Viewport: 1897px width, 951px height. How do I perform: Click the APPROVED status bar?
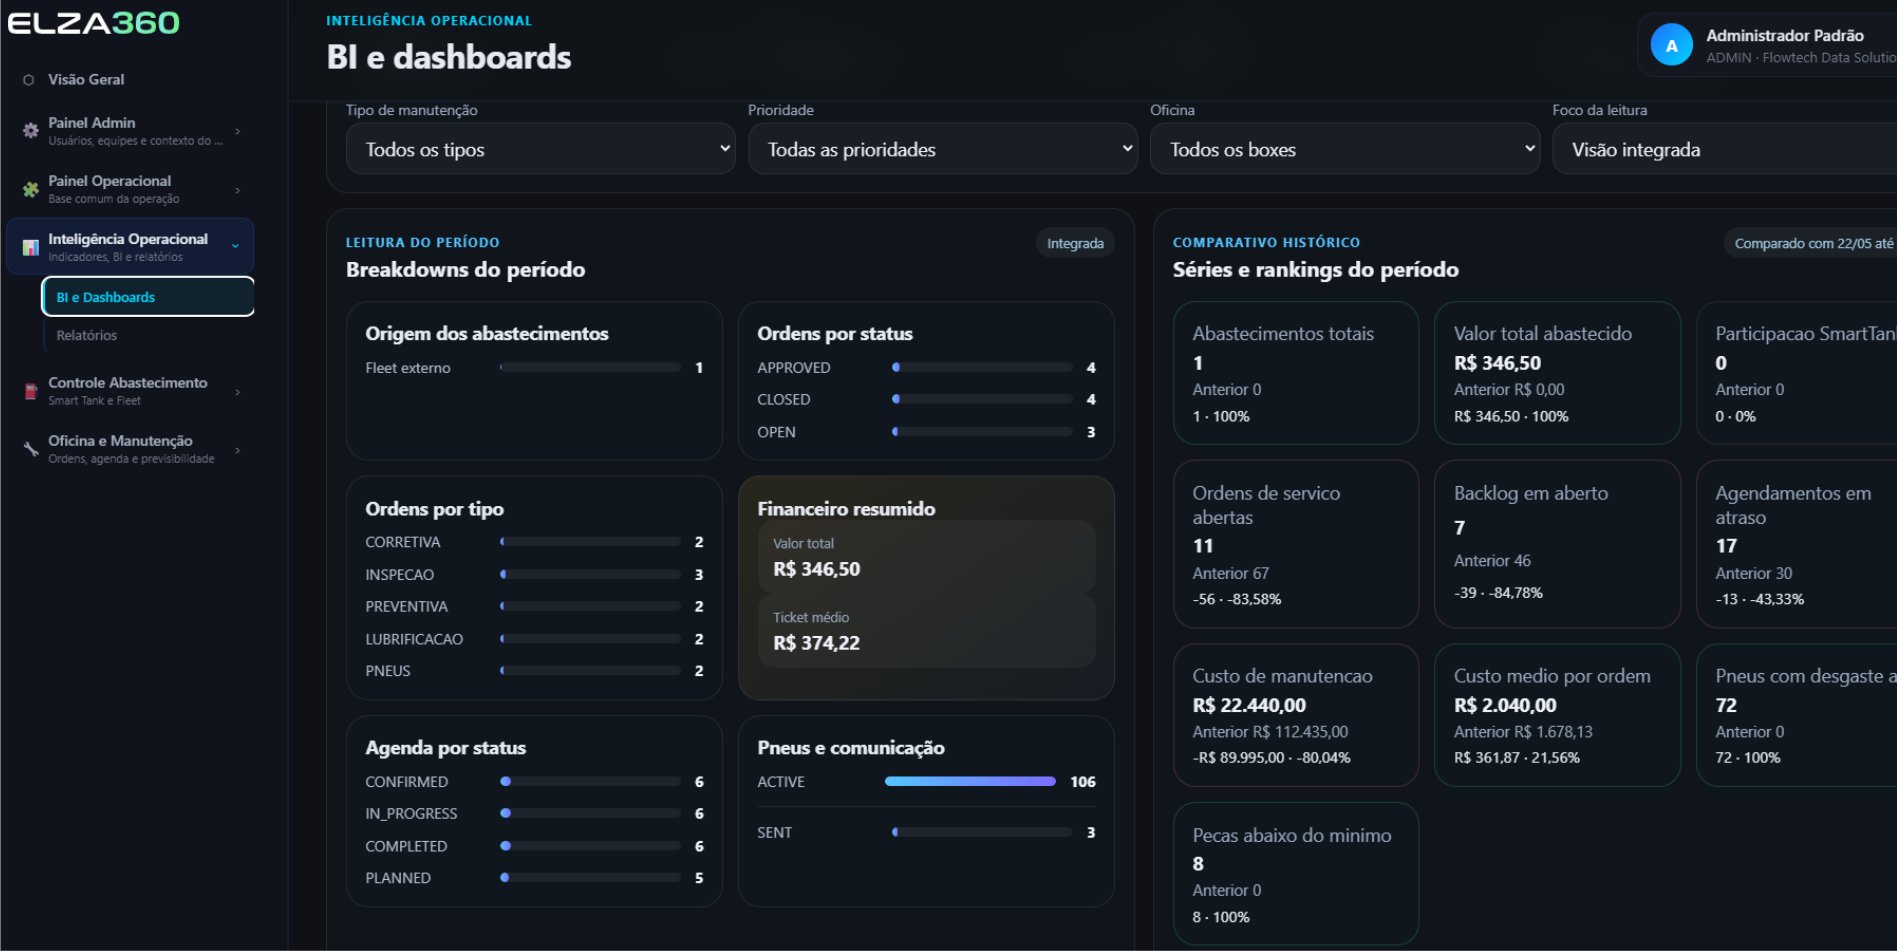pyautogui.click(x=982, y=367)
